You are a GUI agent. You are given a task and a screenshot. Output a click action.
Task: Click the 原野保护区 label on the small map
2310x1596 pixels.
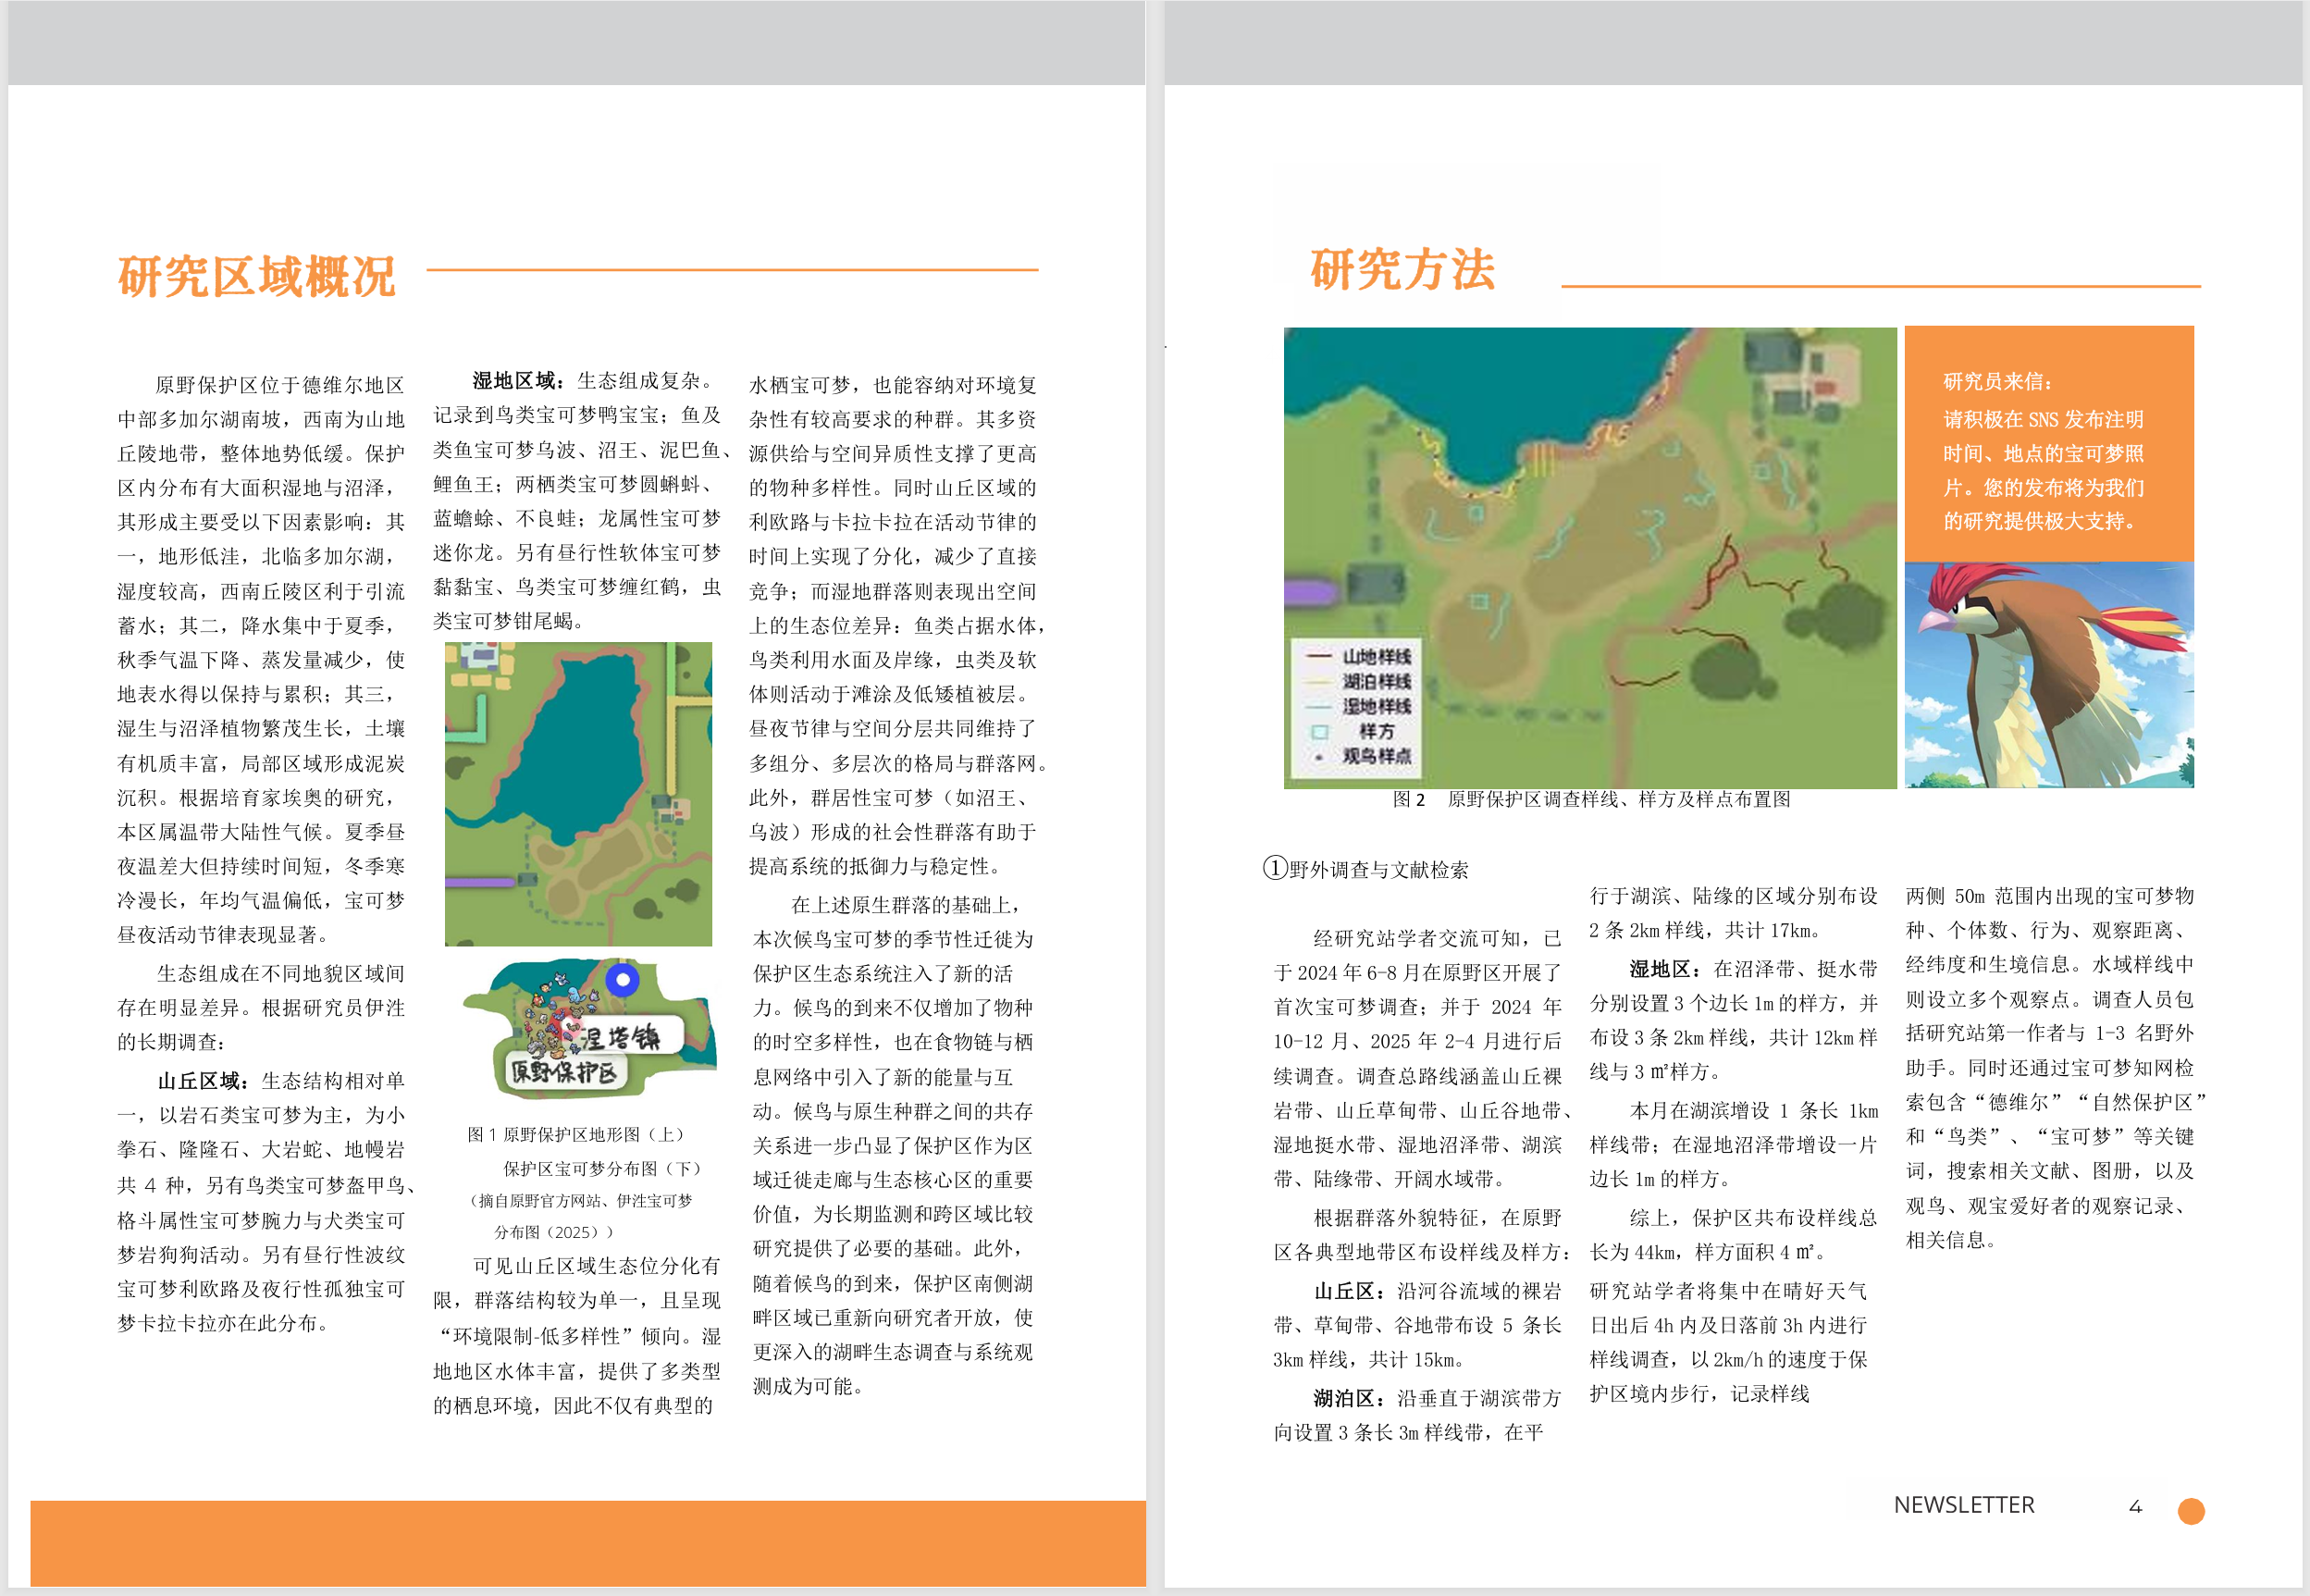(x=563, y=1072)
